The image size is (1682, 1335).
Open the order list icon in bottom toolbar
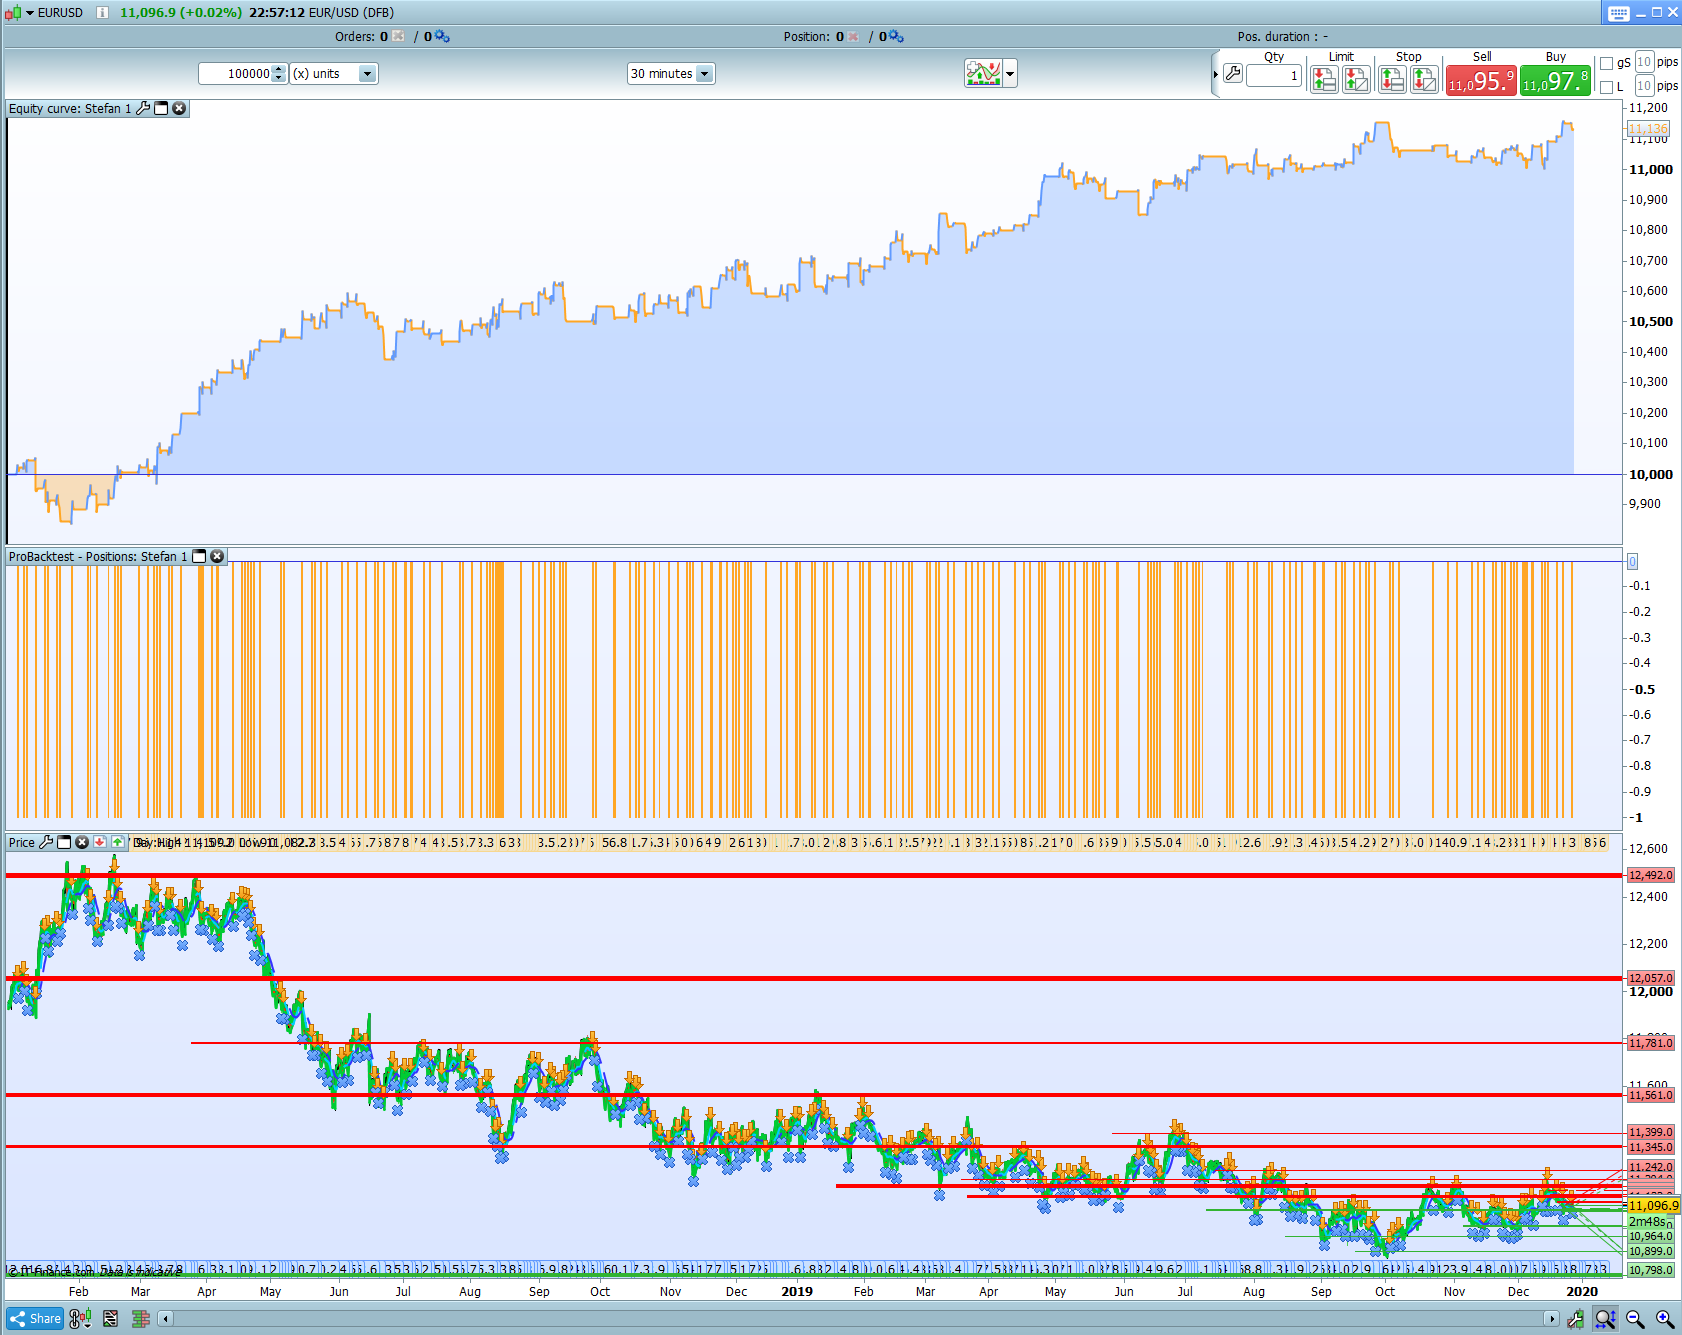point(110,1319)
